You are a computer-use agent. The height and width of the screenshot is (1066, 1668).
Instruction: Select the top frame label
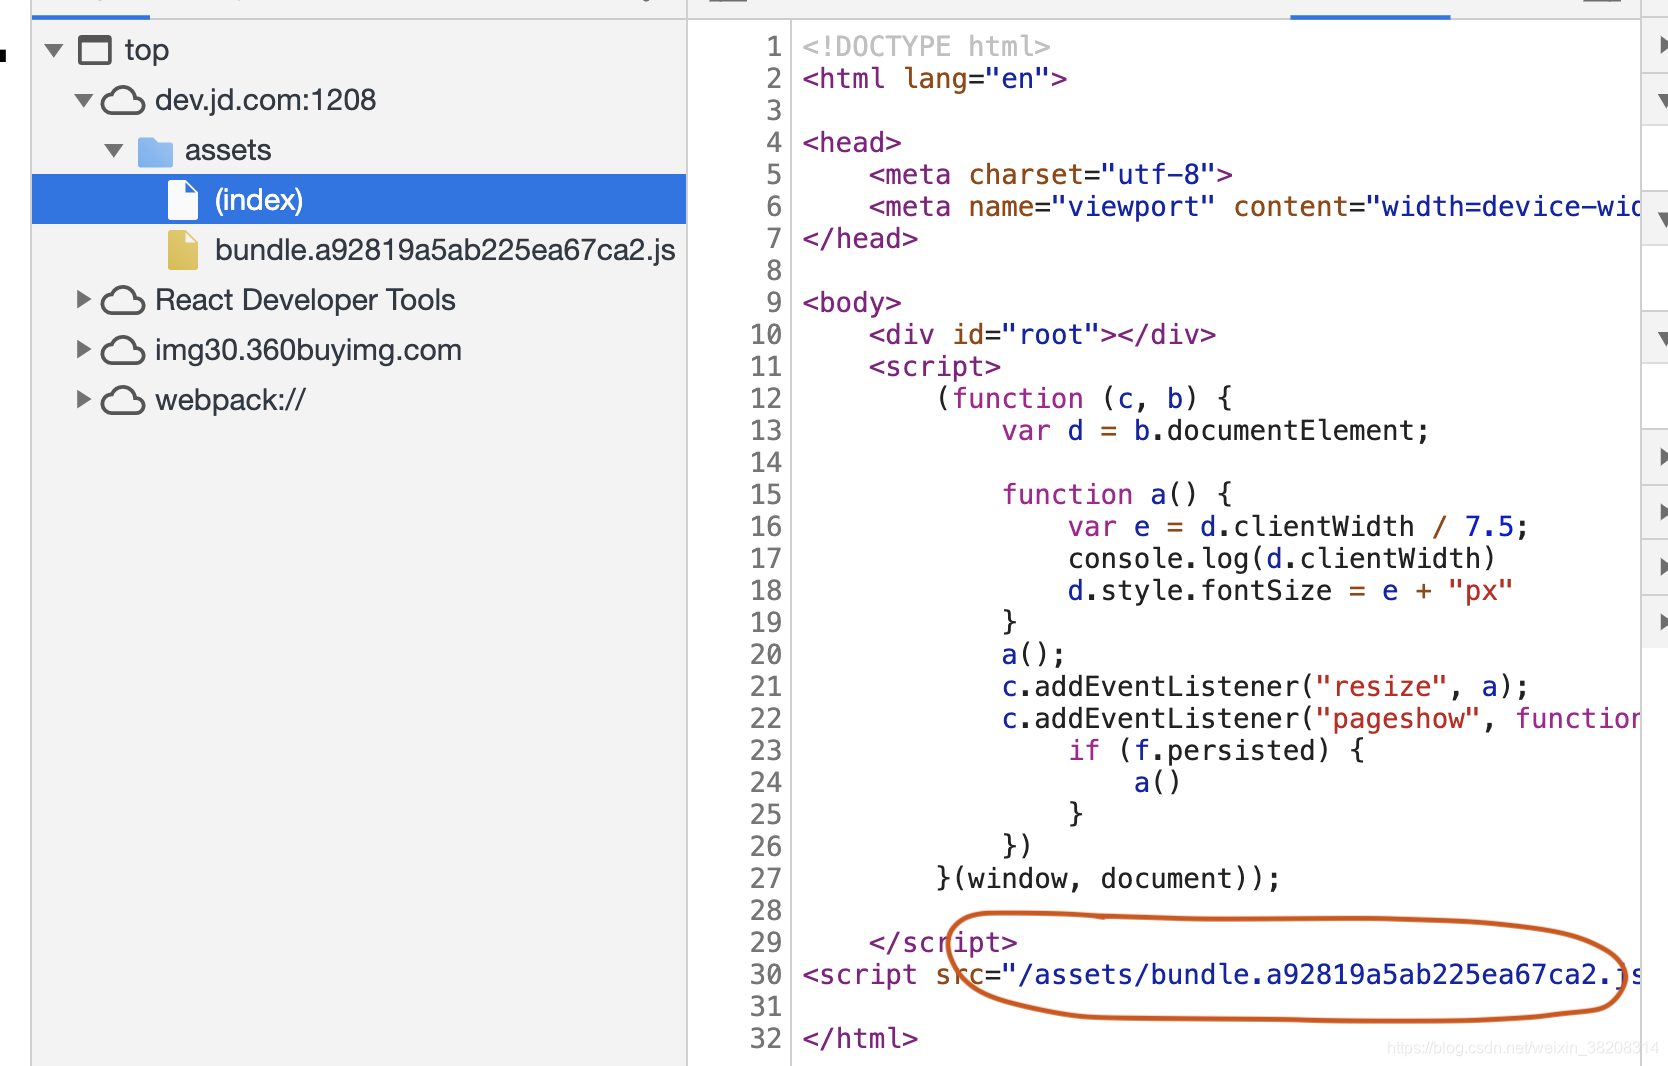point(147,50)
